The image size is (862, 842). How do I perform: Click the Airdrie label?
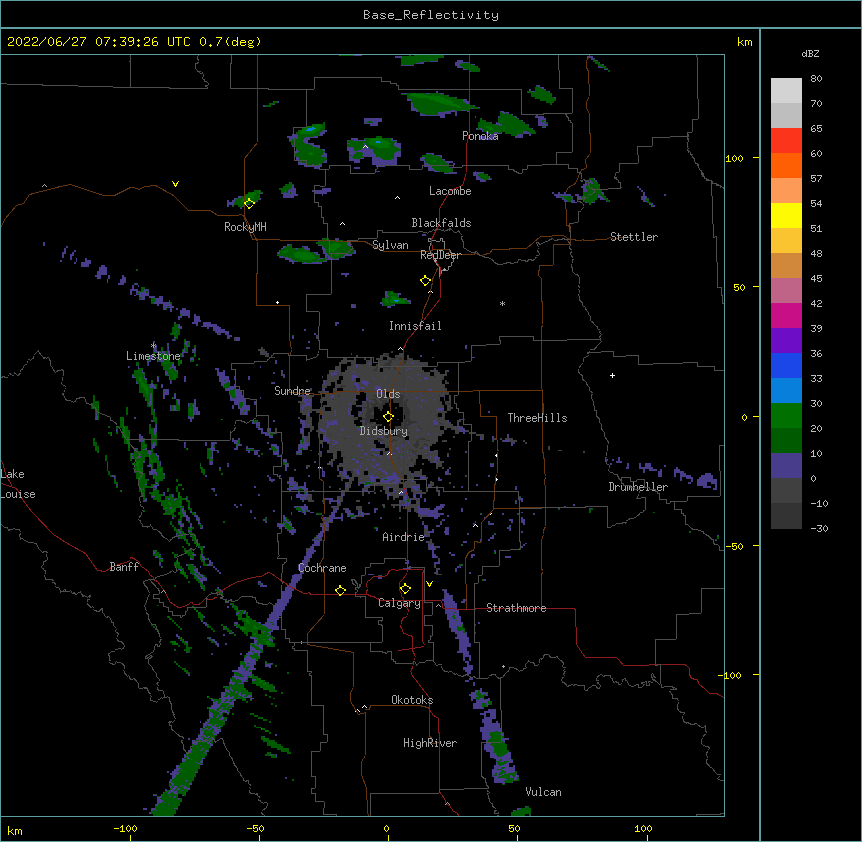point(404,537)
